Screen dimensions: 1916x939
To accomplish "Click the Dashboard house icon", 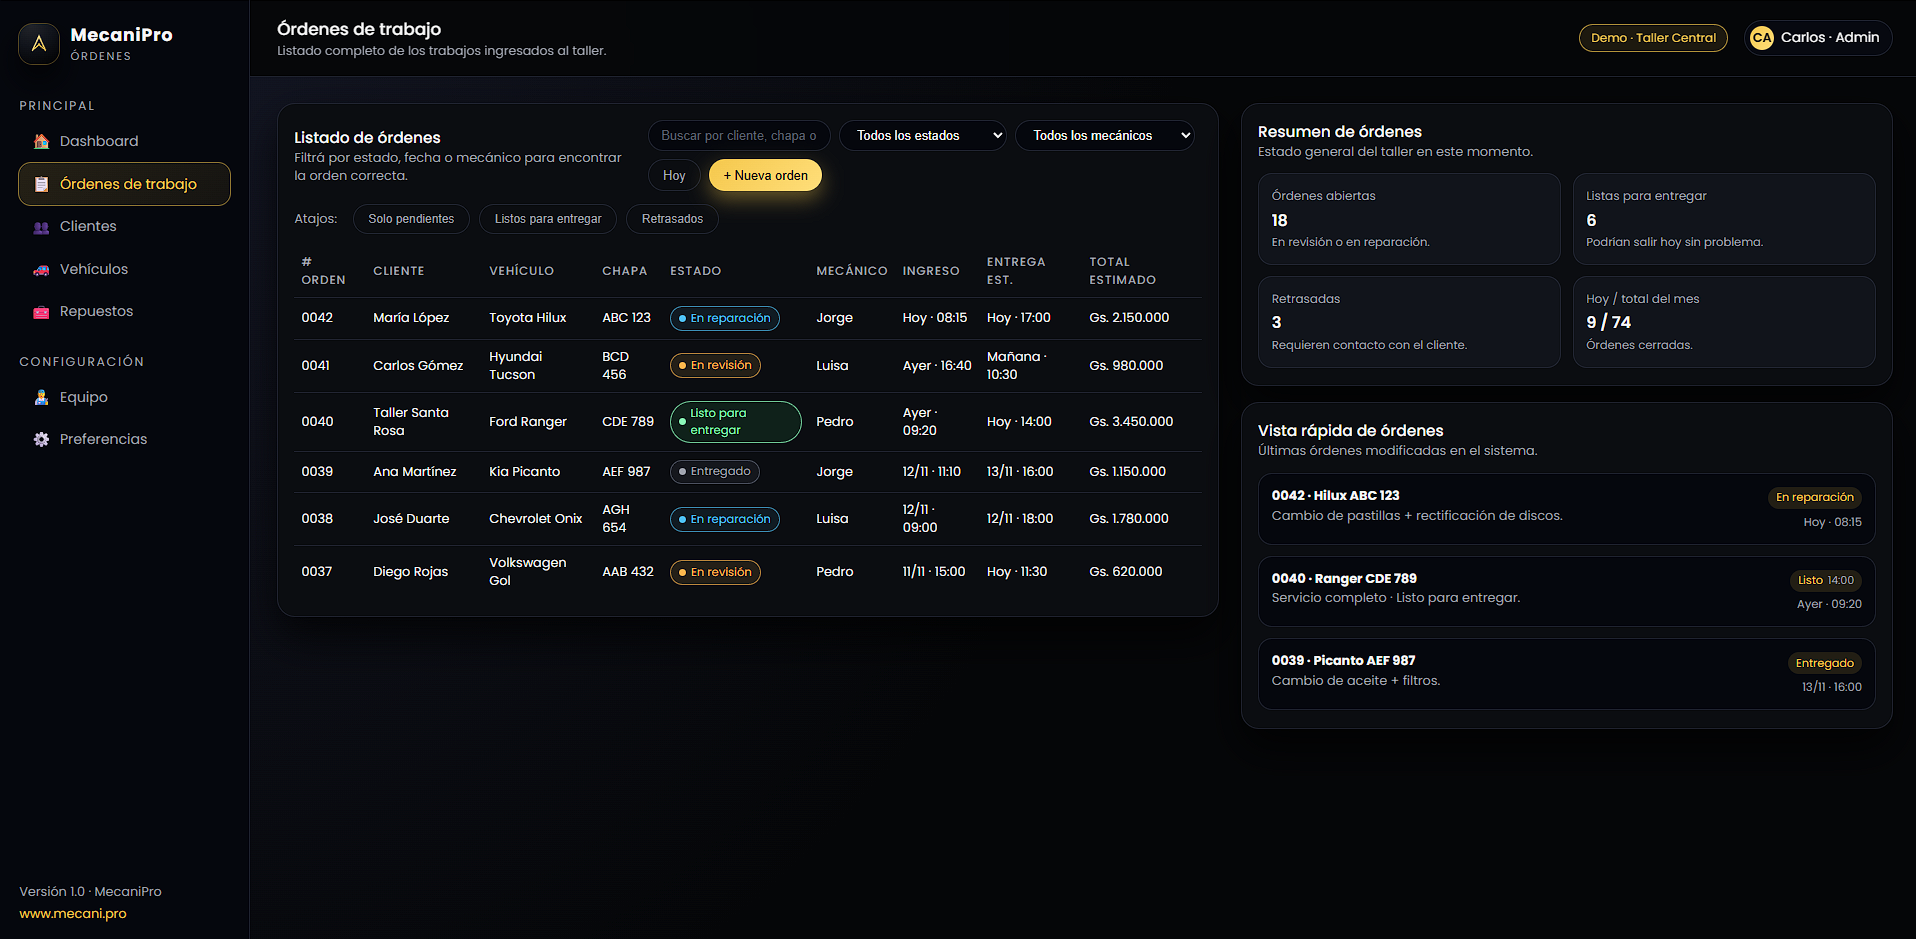I will pos(41,142).
